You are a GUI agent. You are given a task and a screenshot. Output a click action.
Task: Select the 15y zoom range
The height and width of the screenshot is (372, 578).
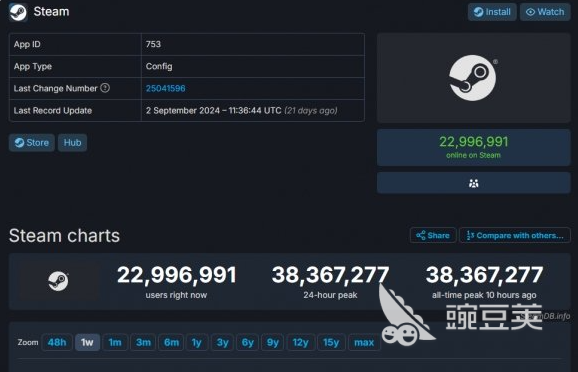click(331, 343)
